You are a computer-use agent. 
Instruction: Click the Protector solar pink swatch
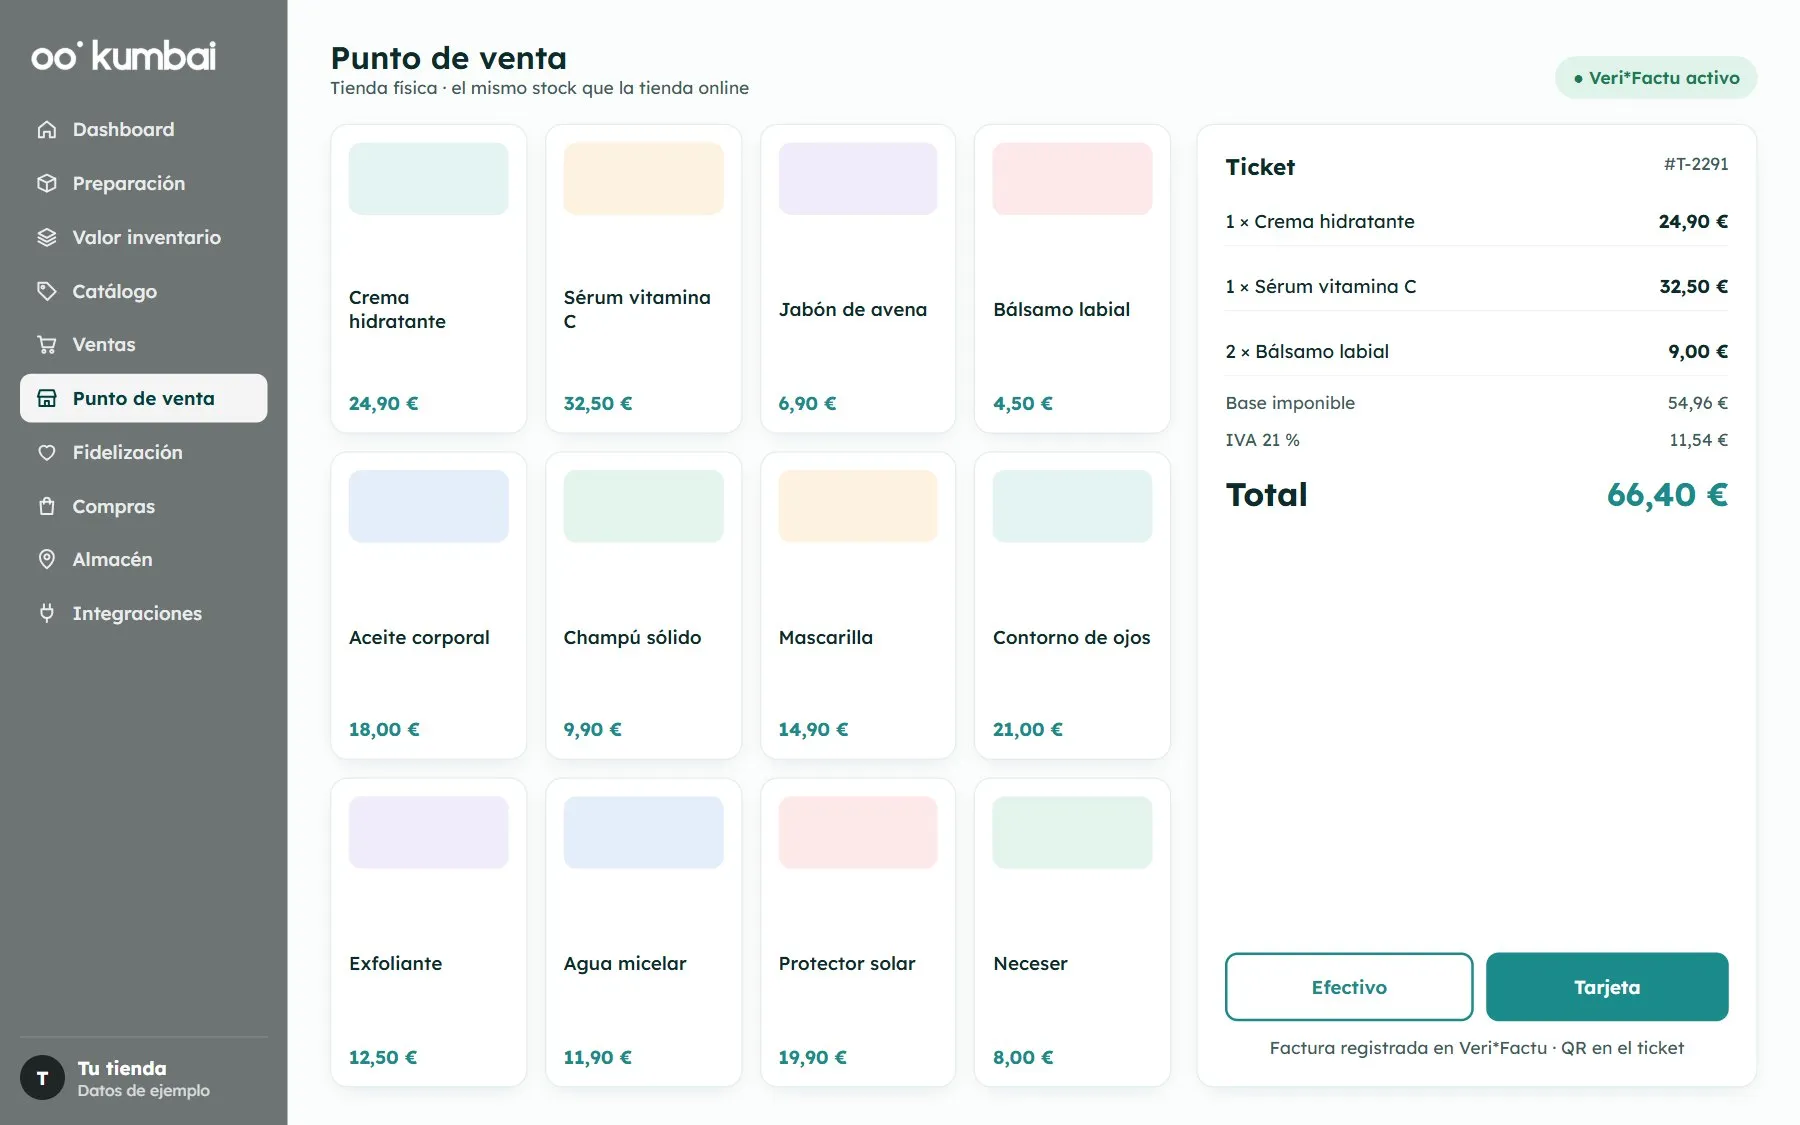point(858,833)
